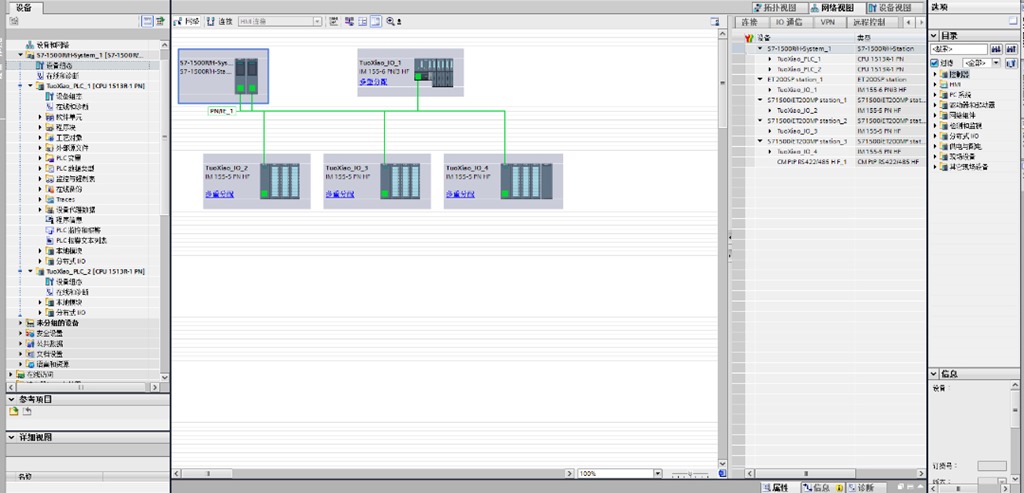Select 在线和诊断 under S7-1500R/H-System_1

[x=60, y=76]
